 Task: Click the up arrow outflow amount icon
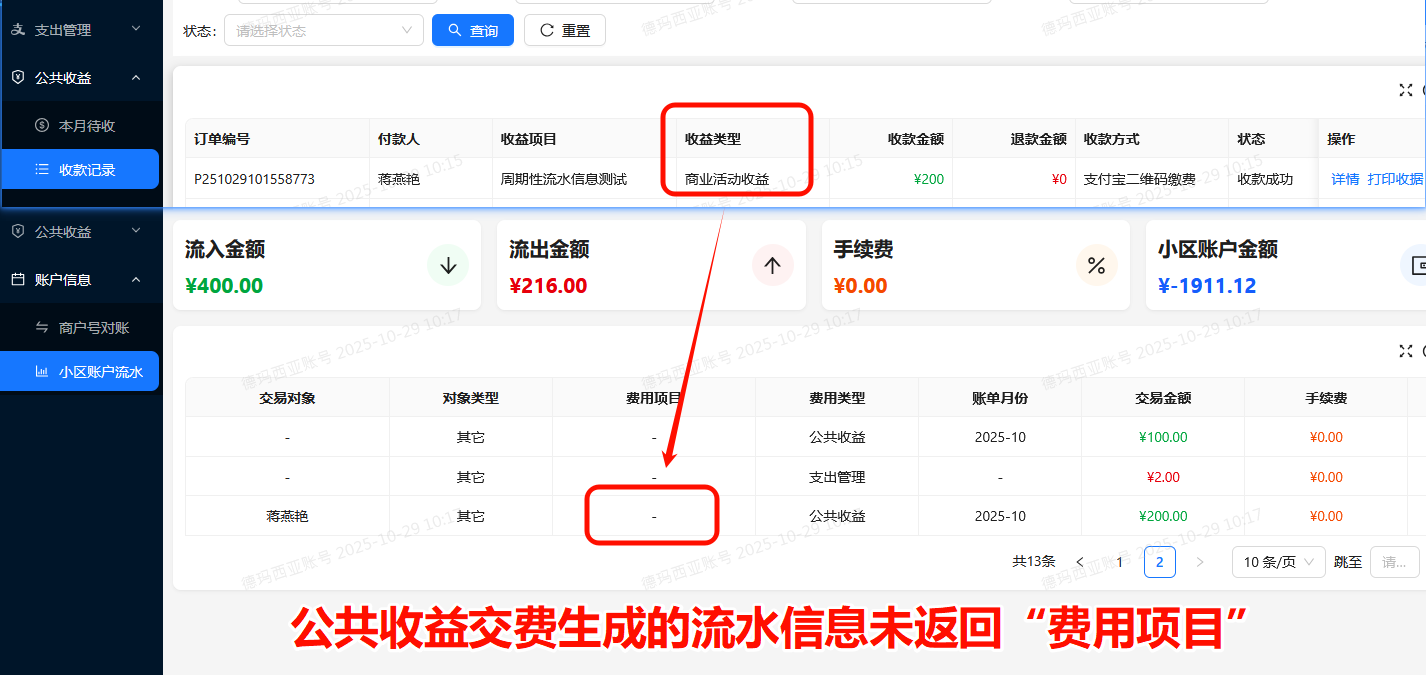[772, 265]
